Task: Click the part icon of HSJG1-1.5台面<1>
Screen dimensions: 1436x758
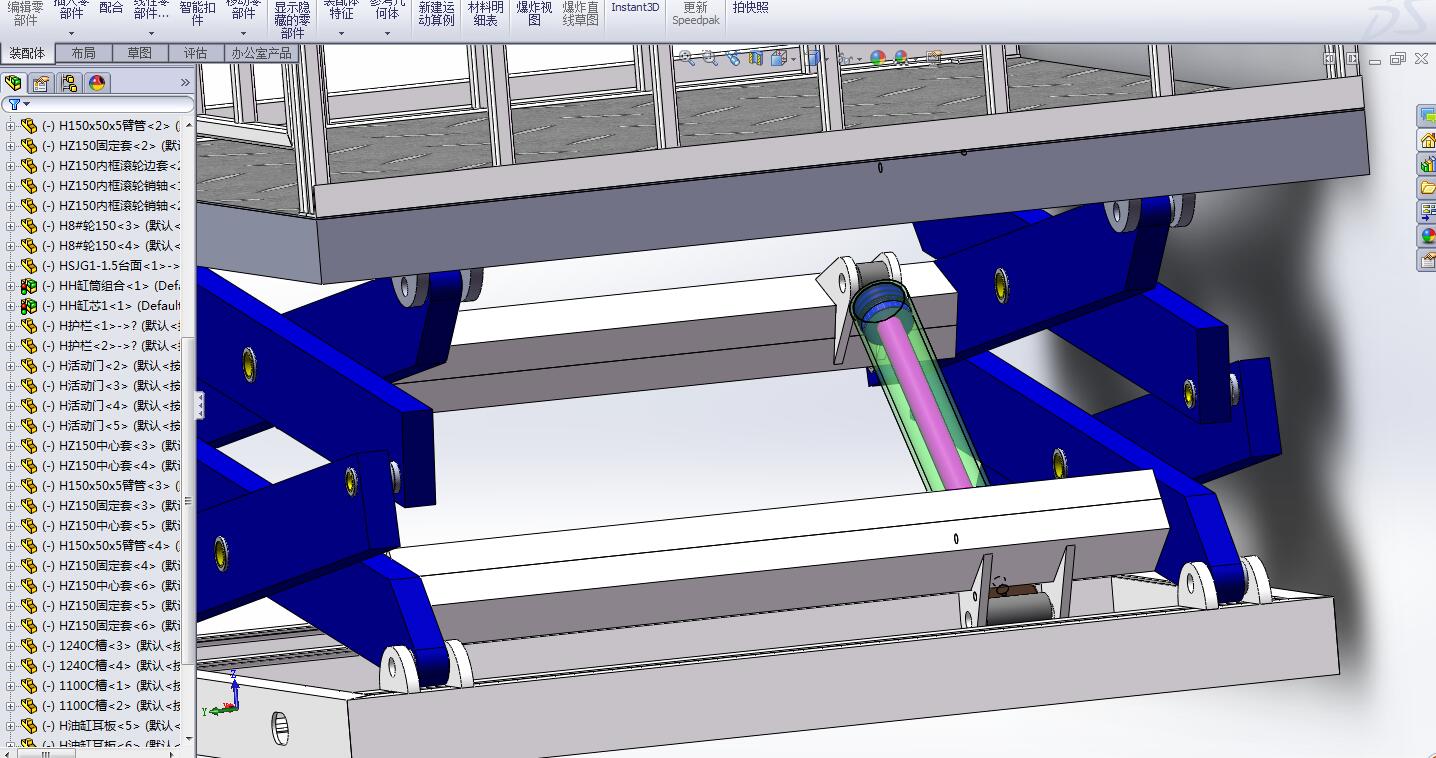Action: coord(29,266)
